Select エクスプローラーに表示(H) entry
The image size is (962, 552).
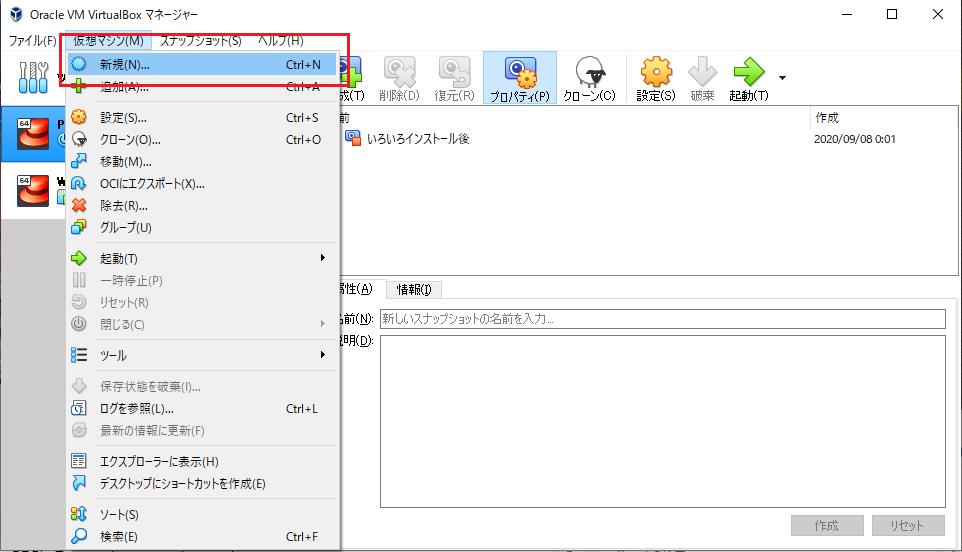[x=202, y=461]
